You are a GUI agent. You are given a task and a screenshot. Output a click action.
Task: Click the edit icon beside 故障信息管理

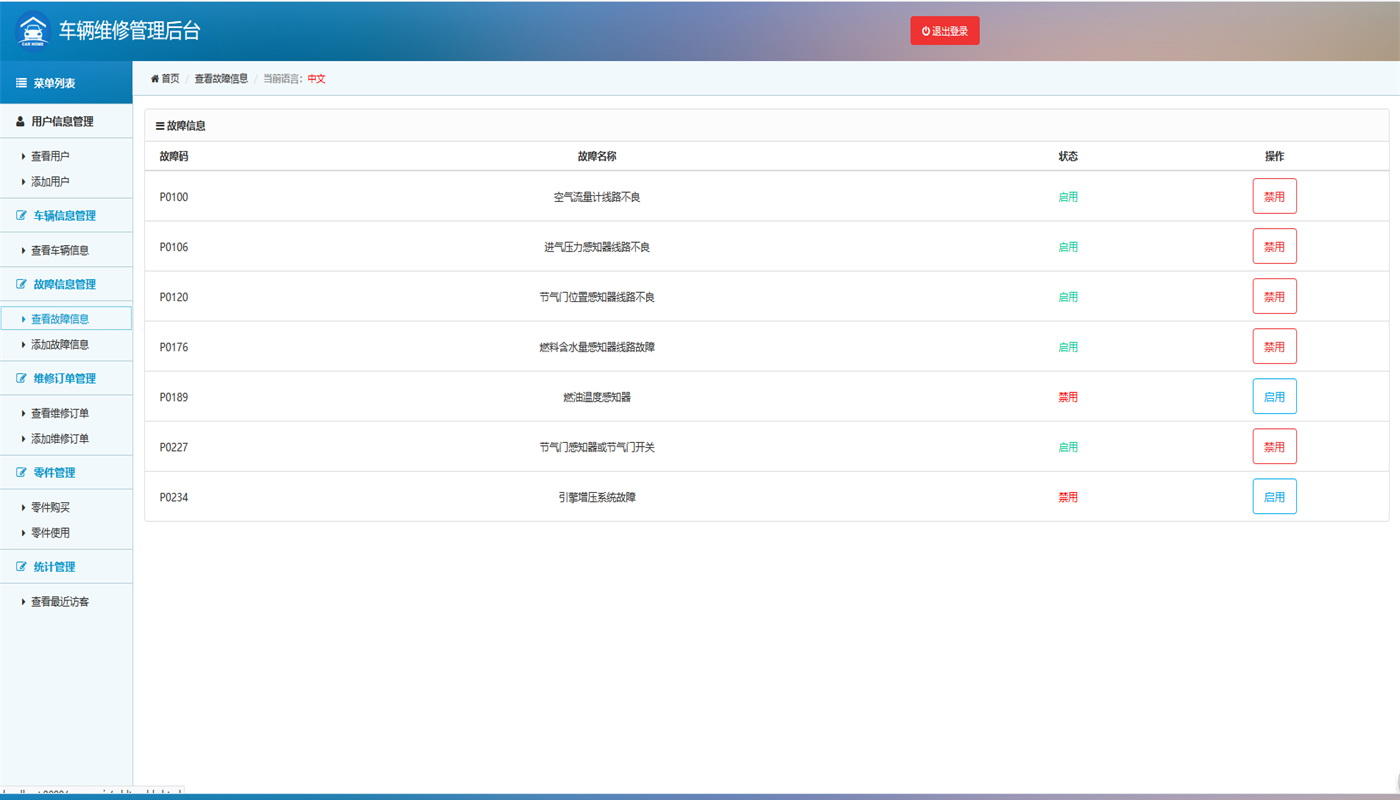21,285
